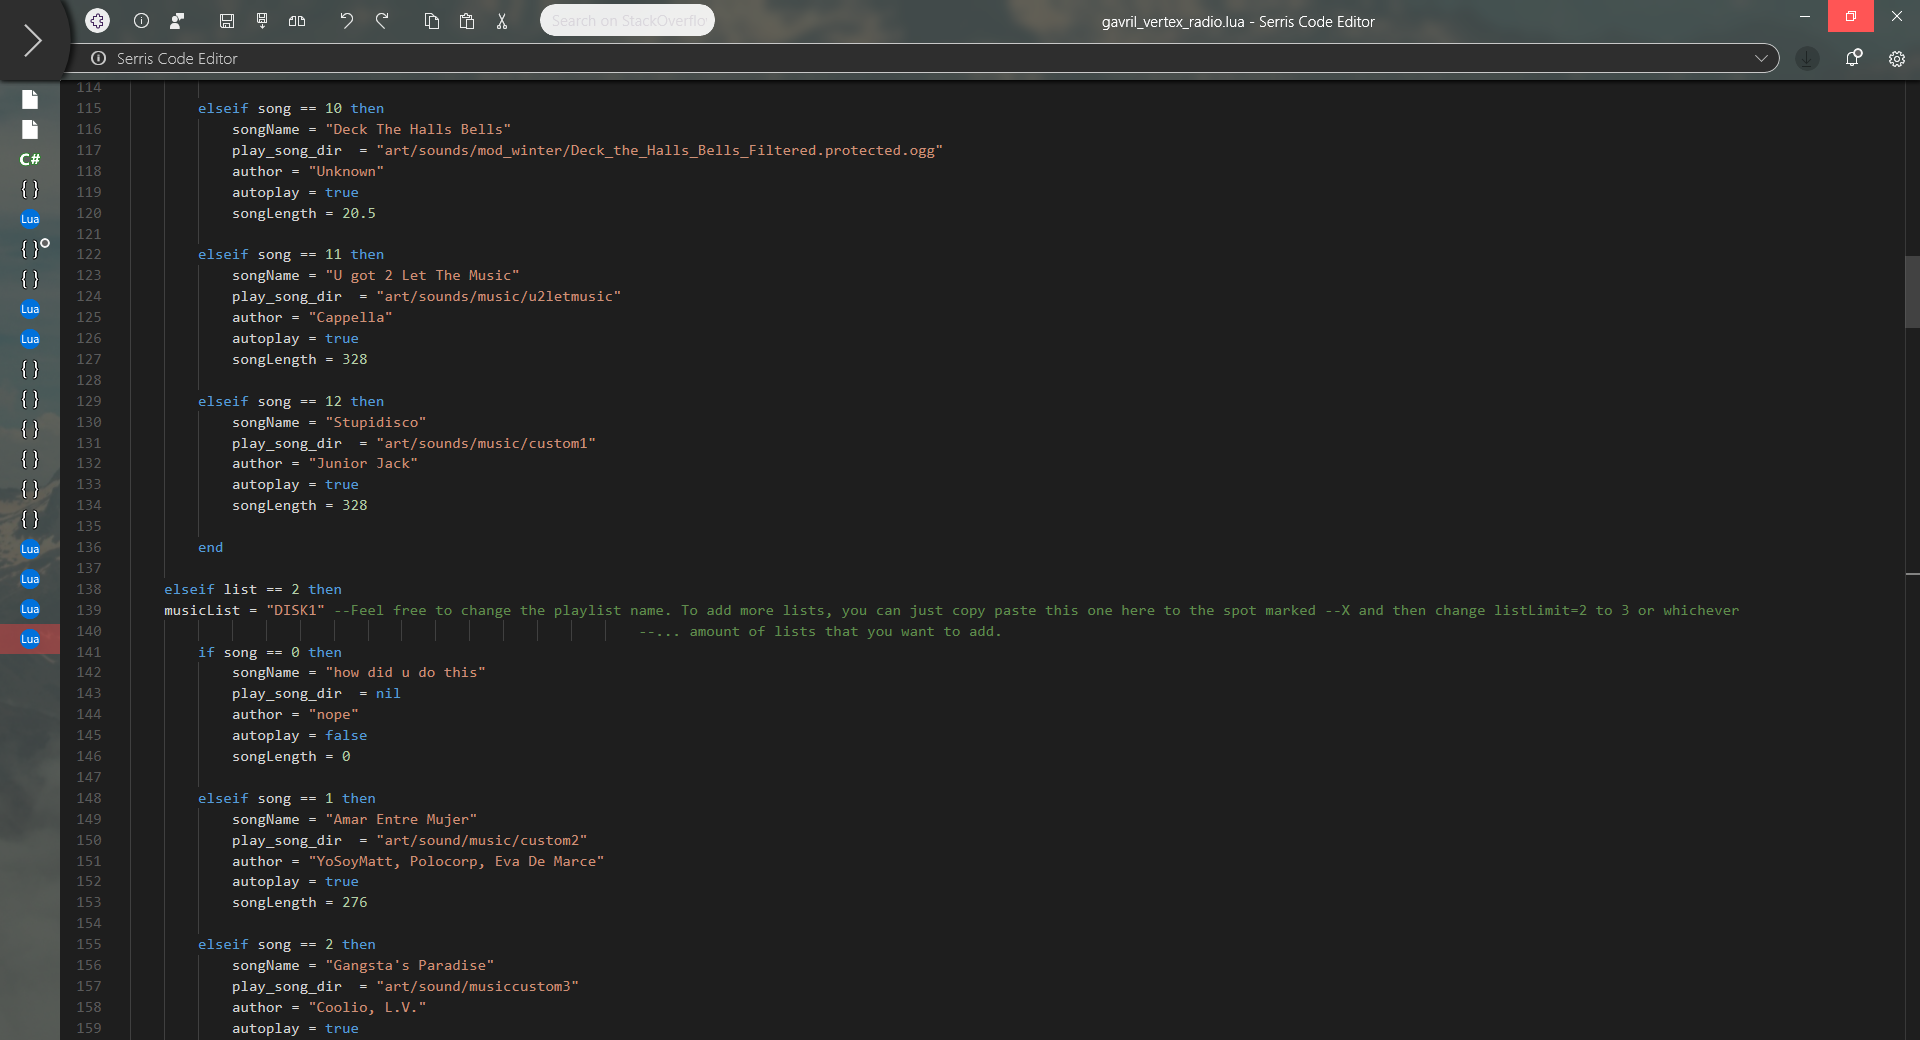
Task: Click "YoSoyMatt, Polocorp, Eva De Marce" string
Action: tap(456, 861)
